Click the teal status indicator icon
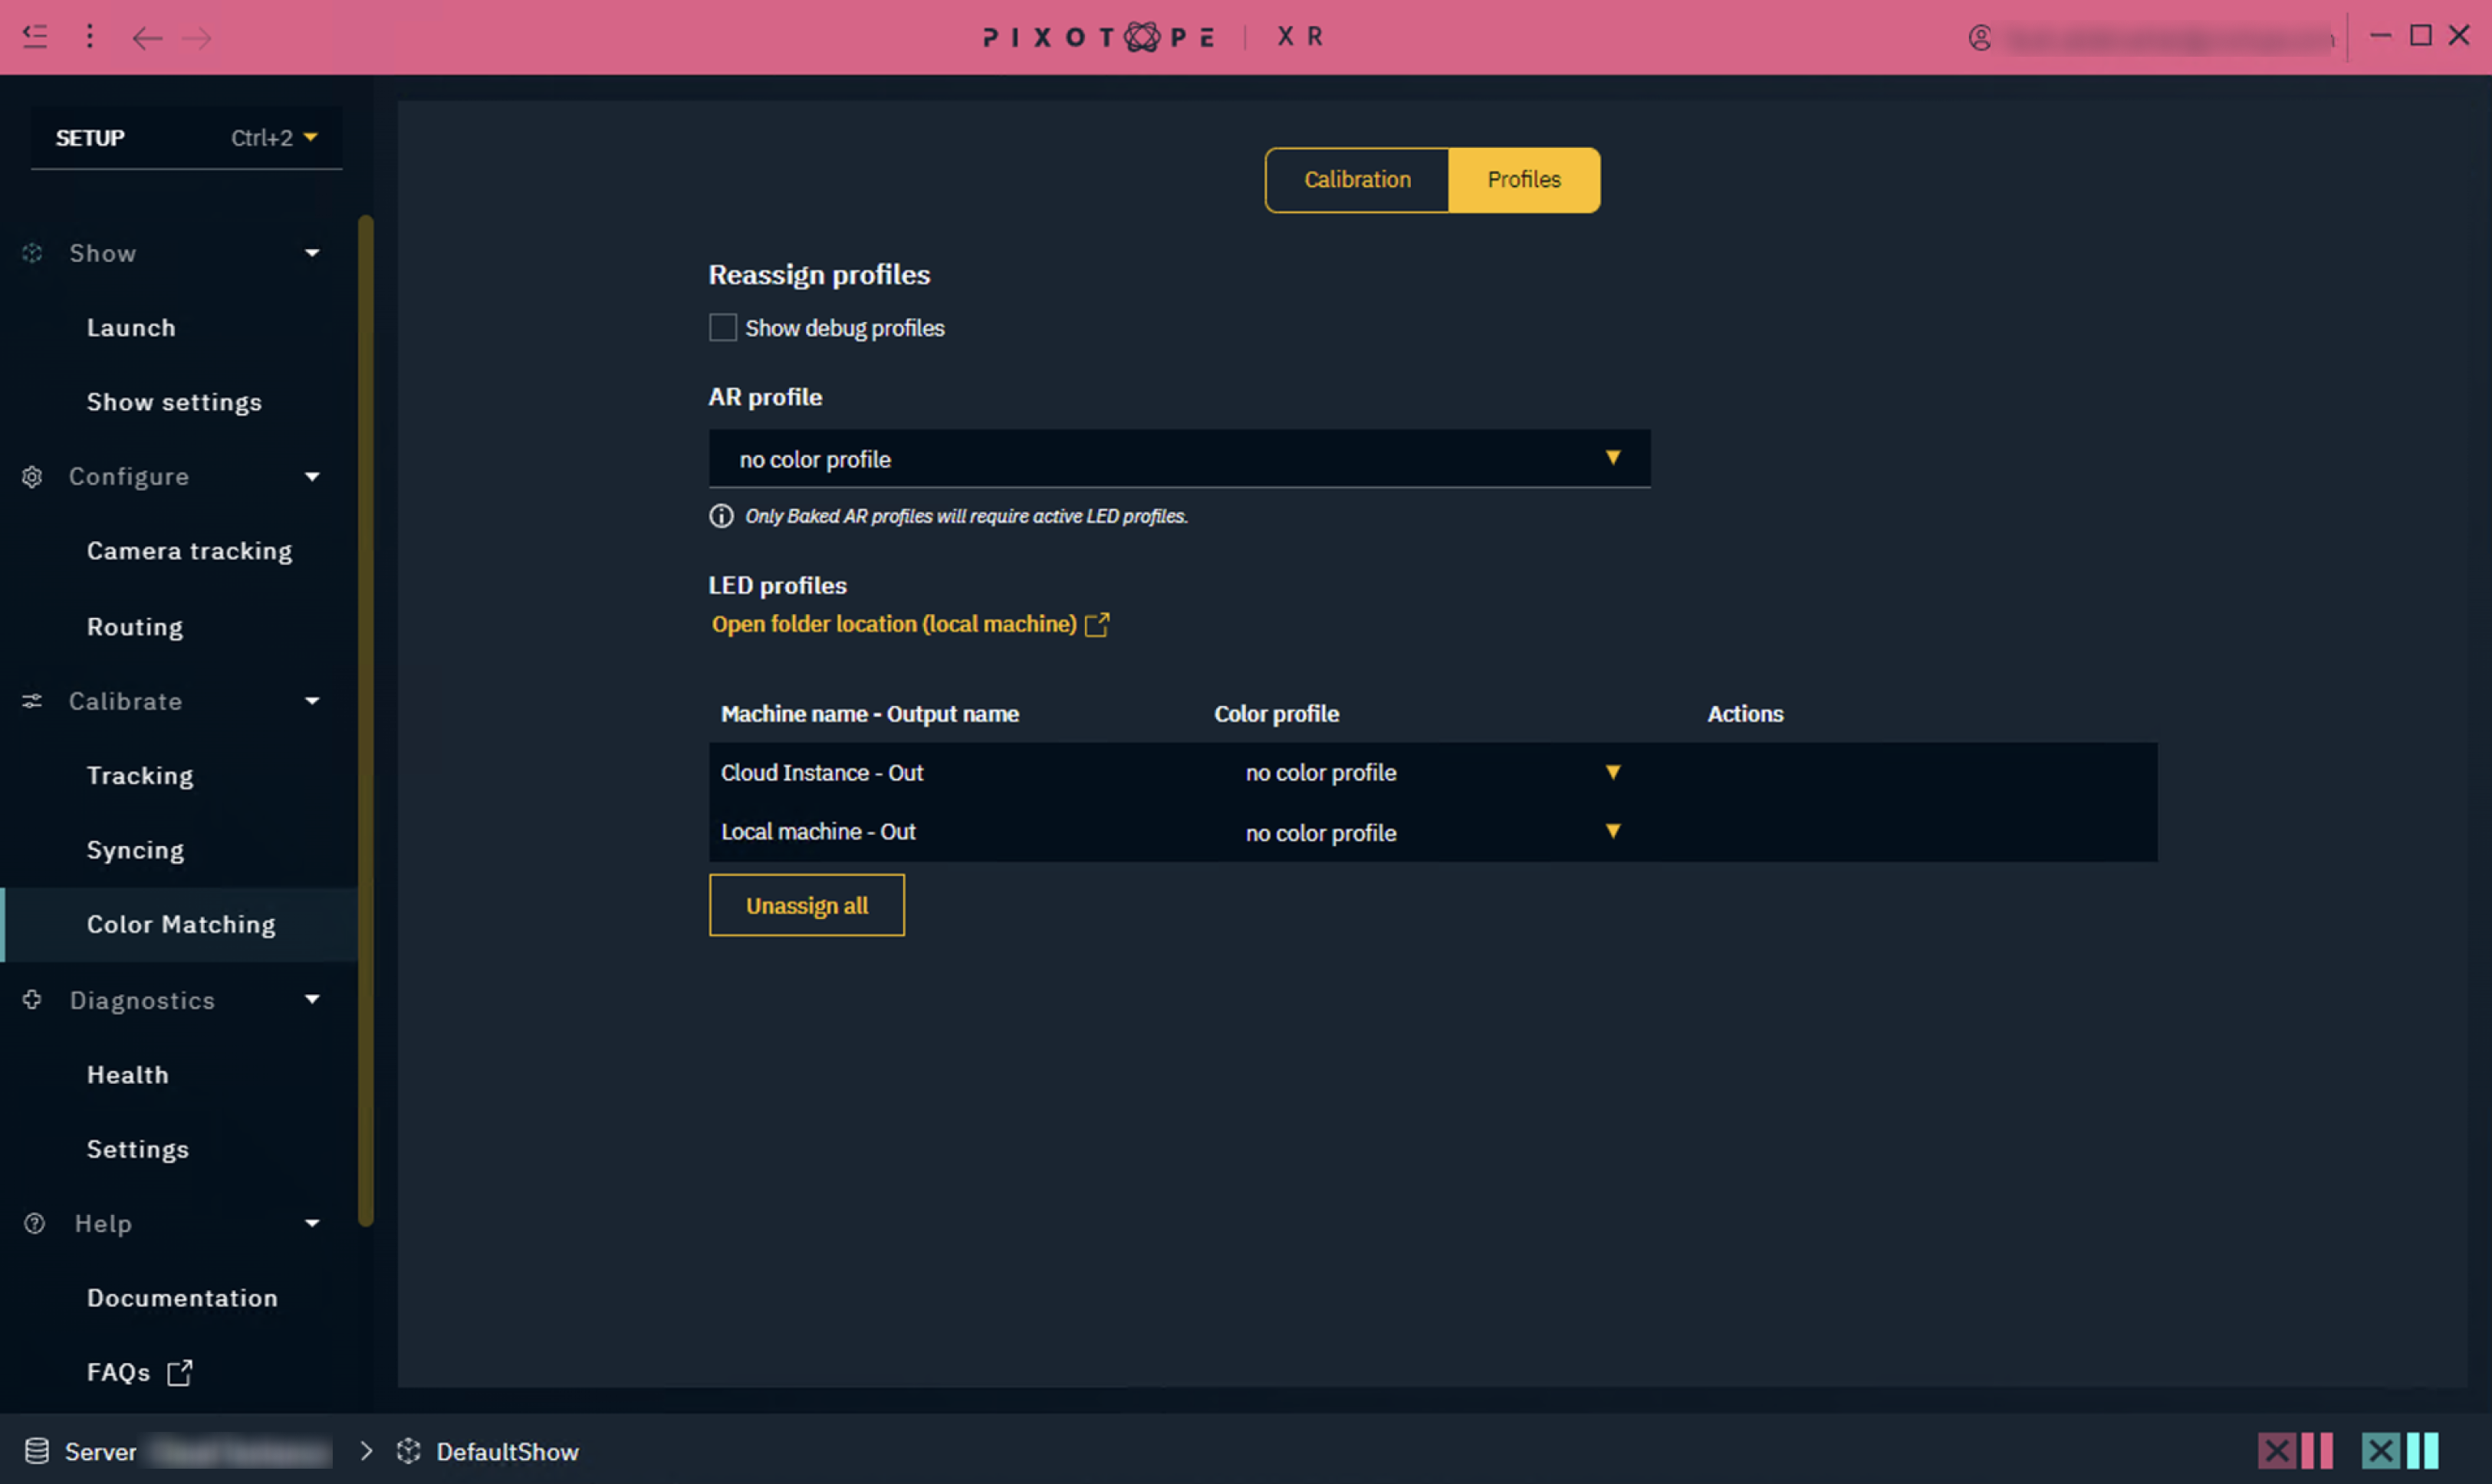This screenshot has width=2492, height=1484. click(2399, 1450)
